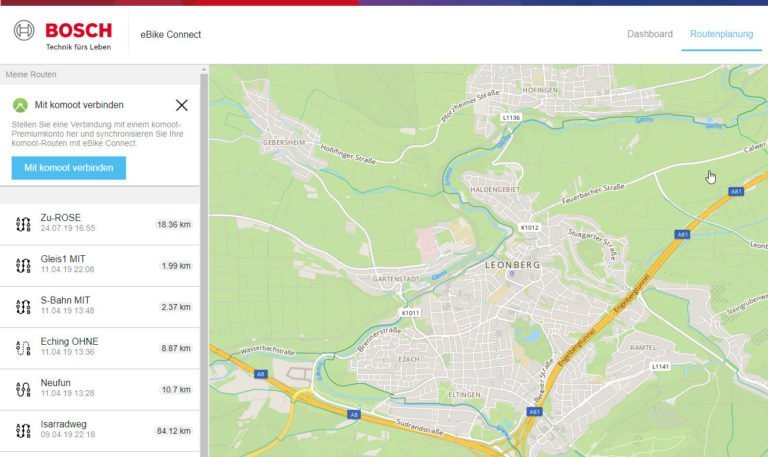Switch to the Routenplanung tab
Viewport: 768px width, 457px height.
(721, 34)
